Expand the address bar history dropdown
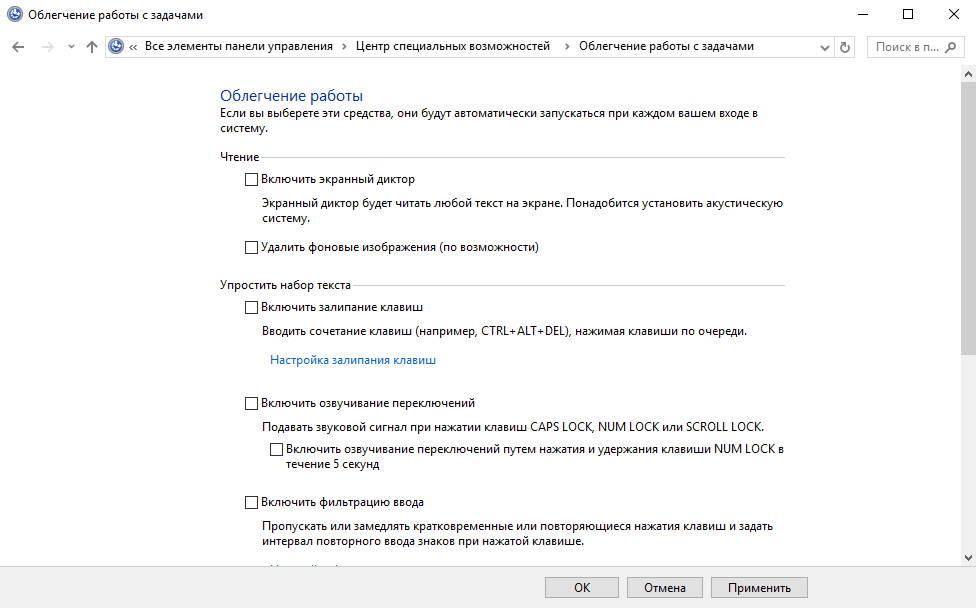Image resolution: width=976 pixels, height=608 pixels. (x=826, y=47)
